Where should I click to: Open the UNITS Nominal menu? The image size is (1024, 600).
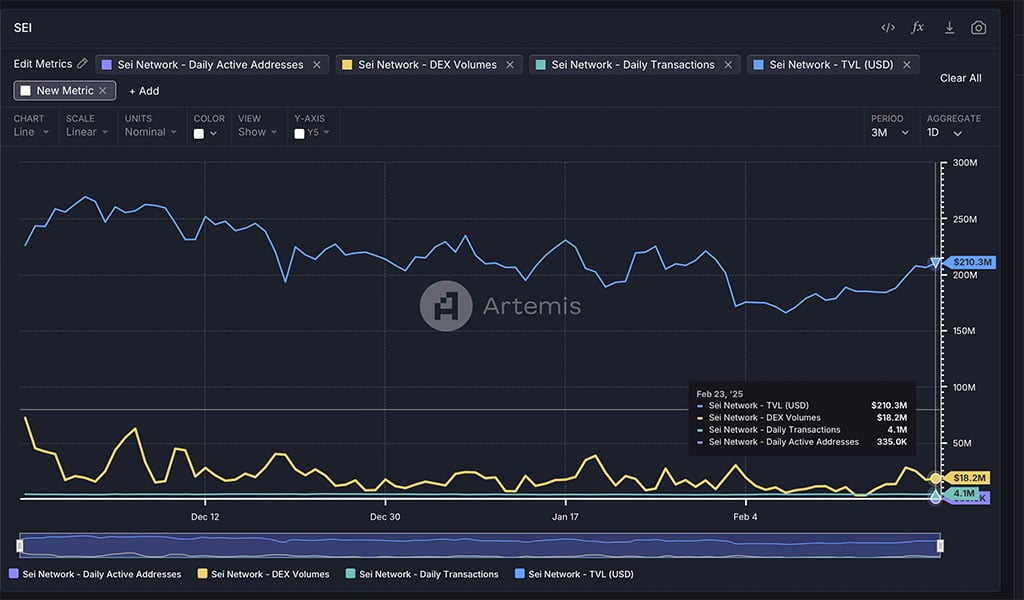tap(150, 132)
